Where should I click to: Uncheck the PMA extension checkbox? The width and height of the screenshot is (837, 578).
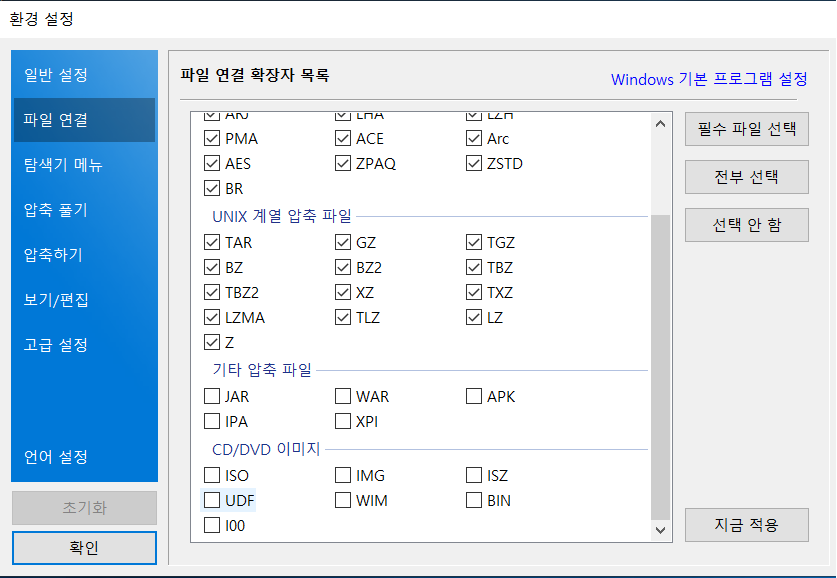(x=212, y=139)
